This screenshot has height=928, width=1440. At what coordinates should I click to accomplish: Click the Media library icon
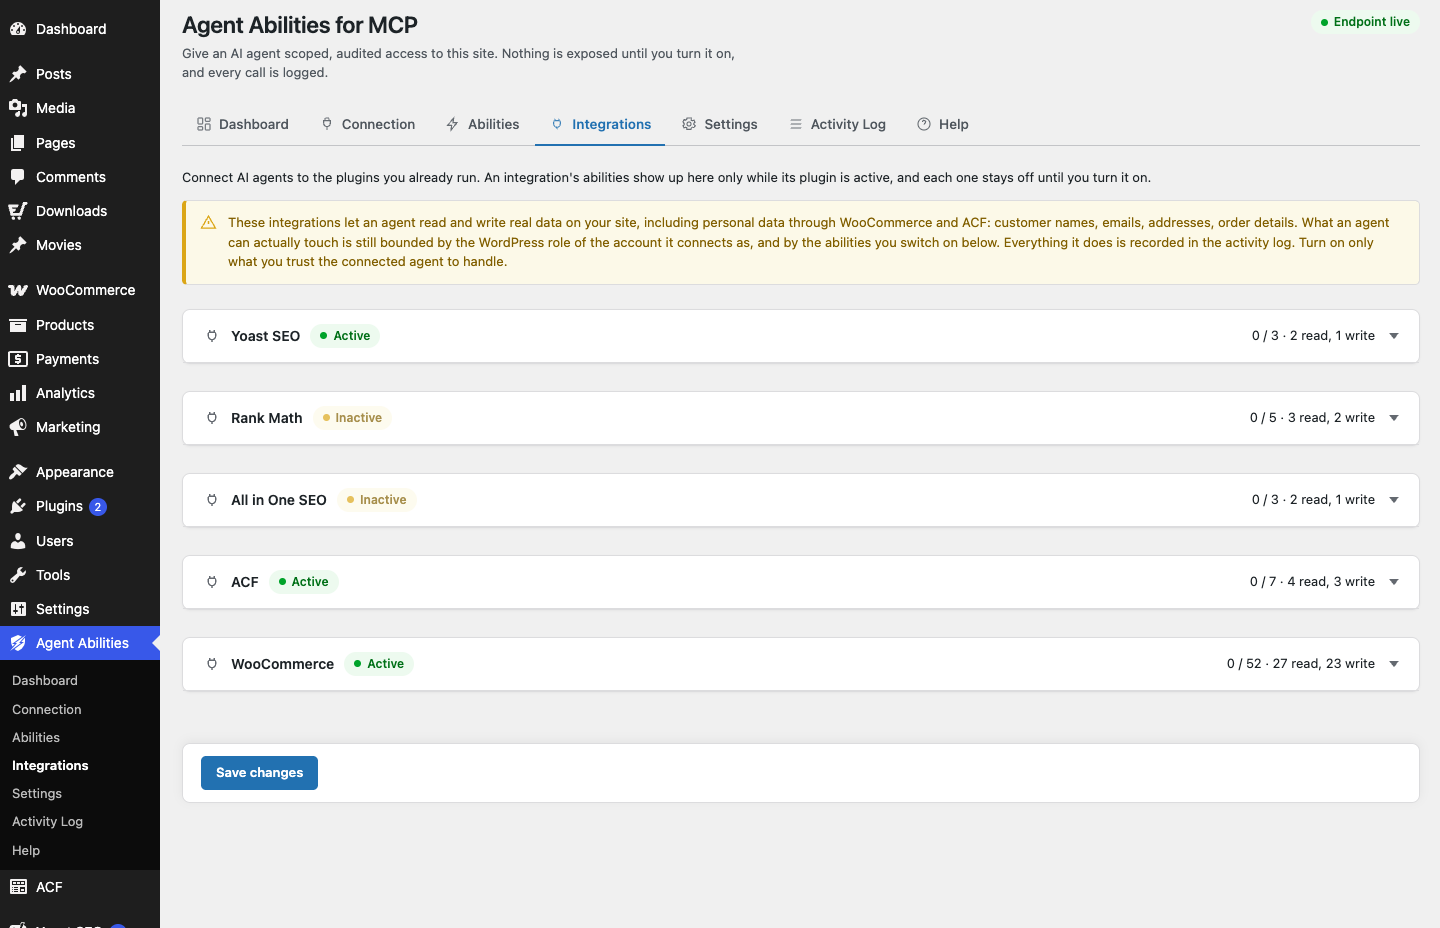18,108
